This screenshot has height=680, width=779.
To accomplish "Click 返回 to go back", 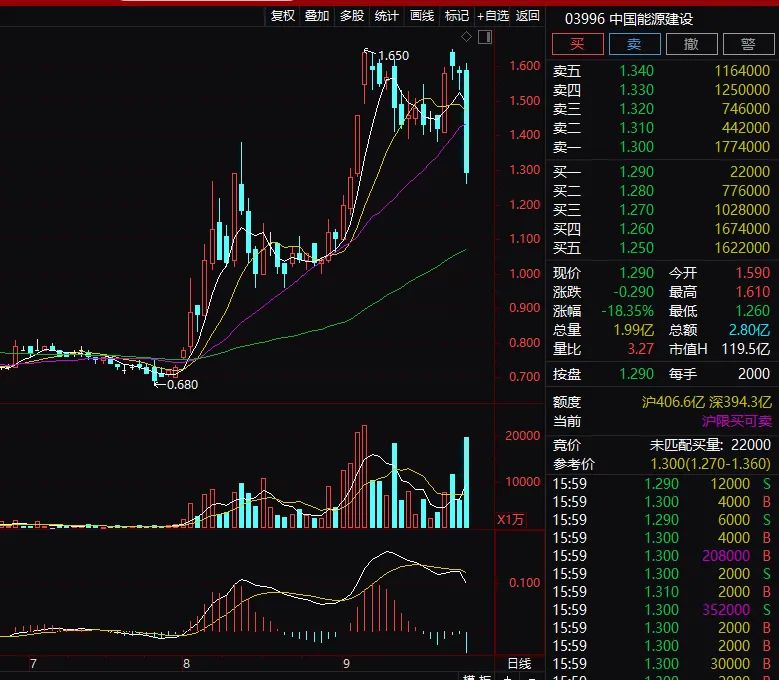I will click(x=528, y=16).
